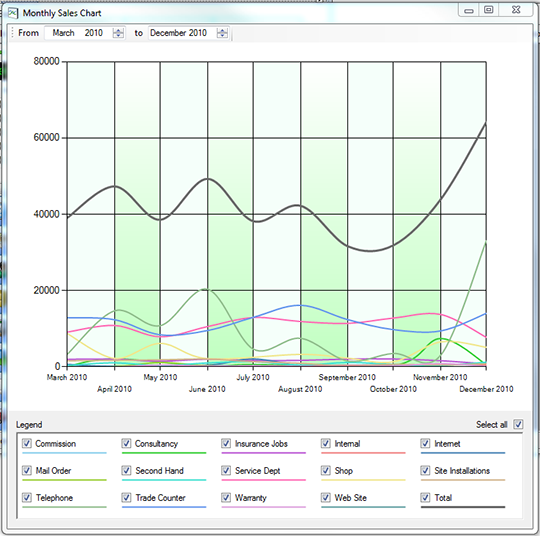Uncheck the Site Installations checkbox

[425, 470]
